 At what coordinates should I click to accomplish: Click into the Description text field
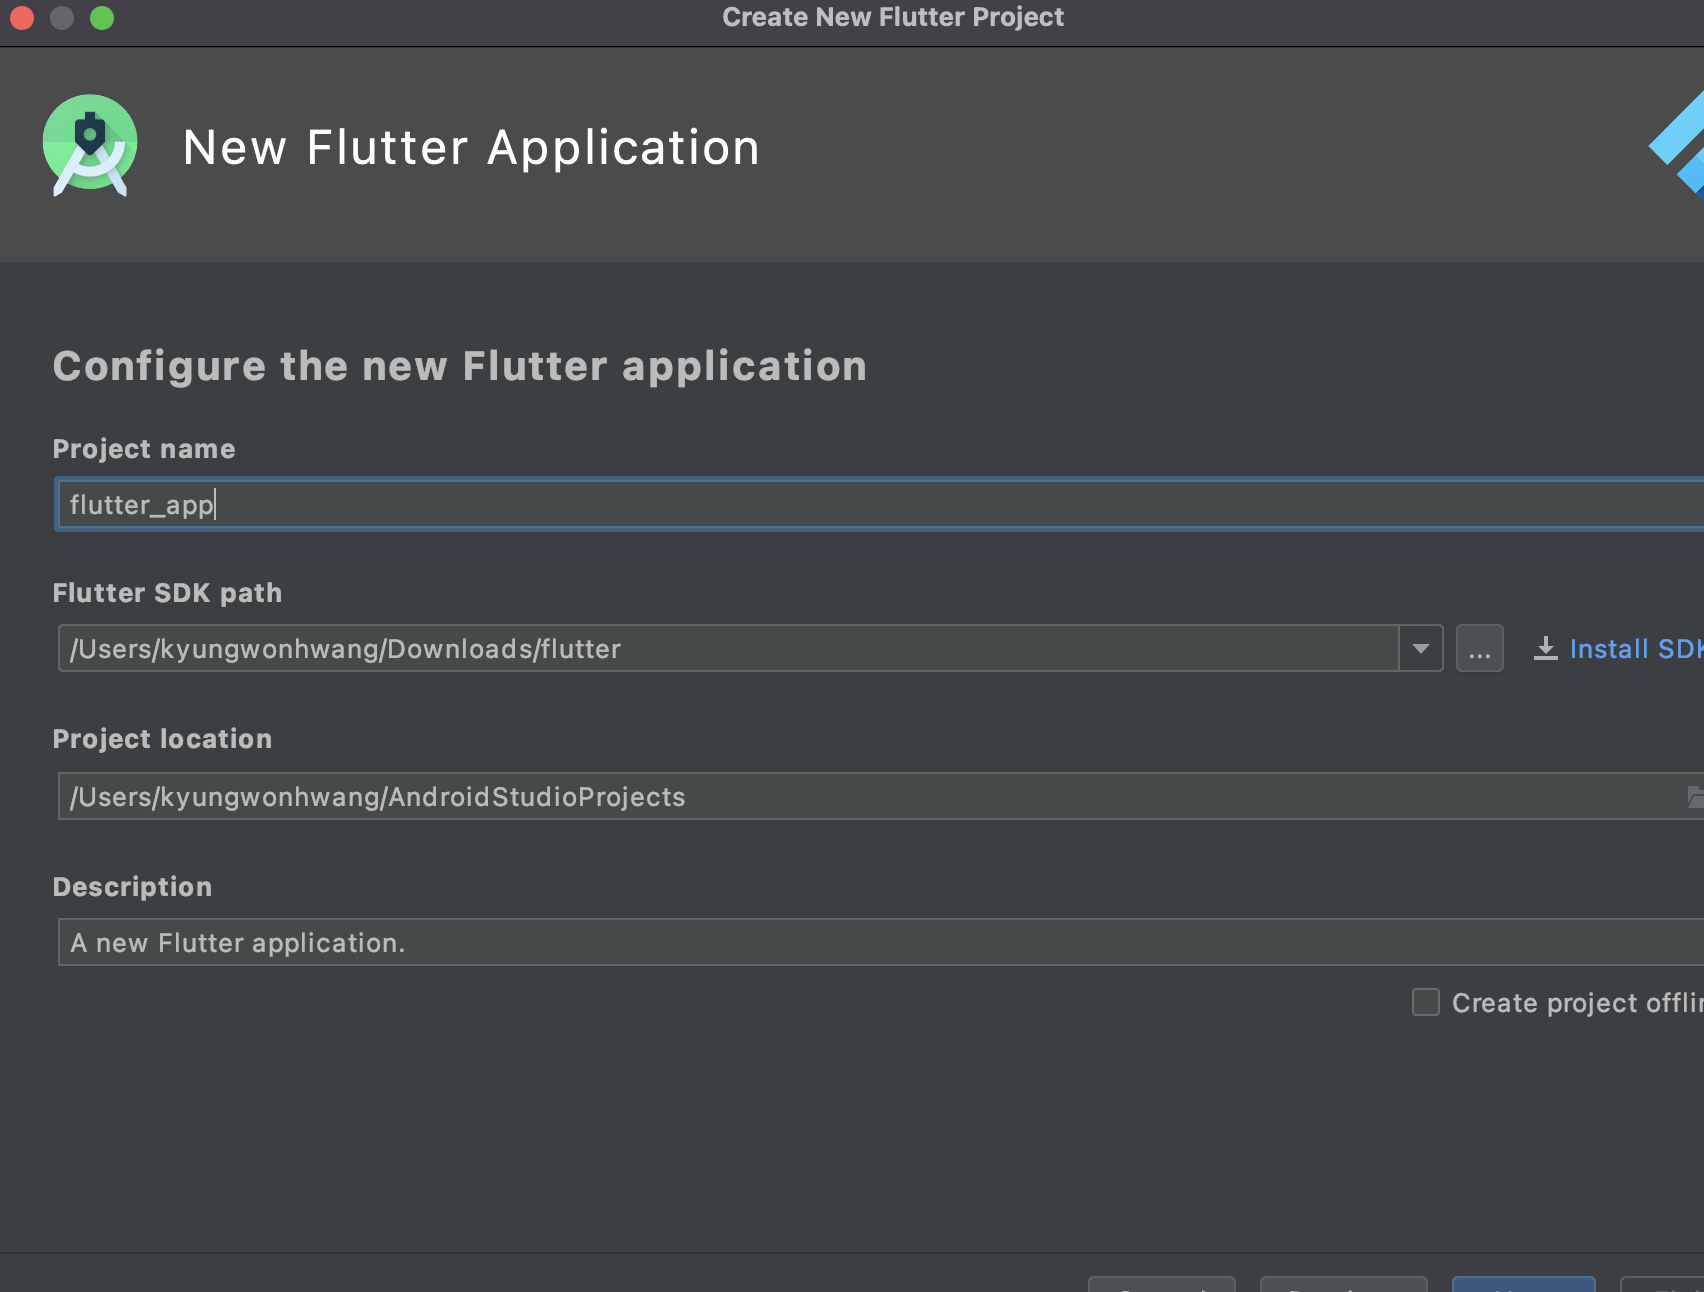point(880,943)
